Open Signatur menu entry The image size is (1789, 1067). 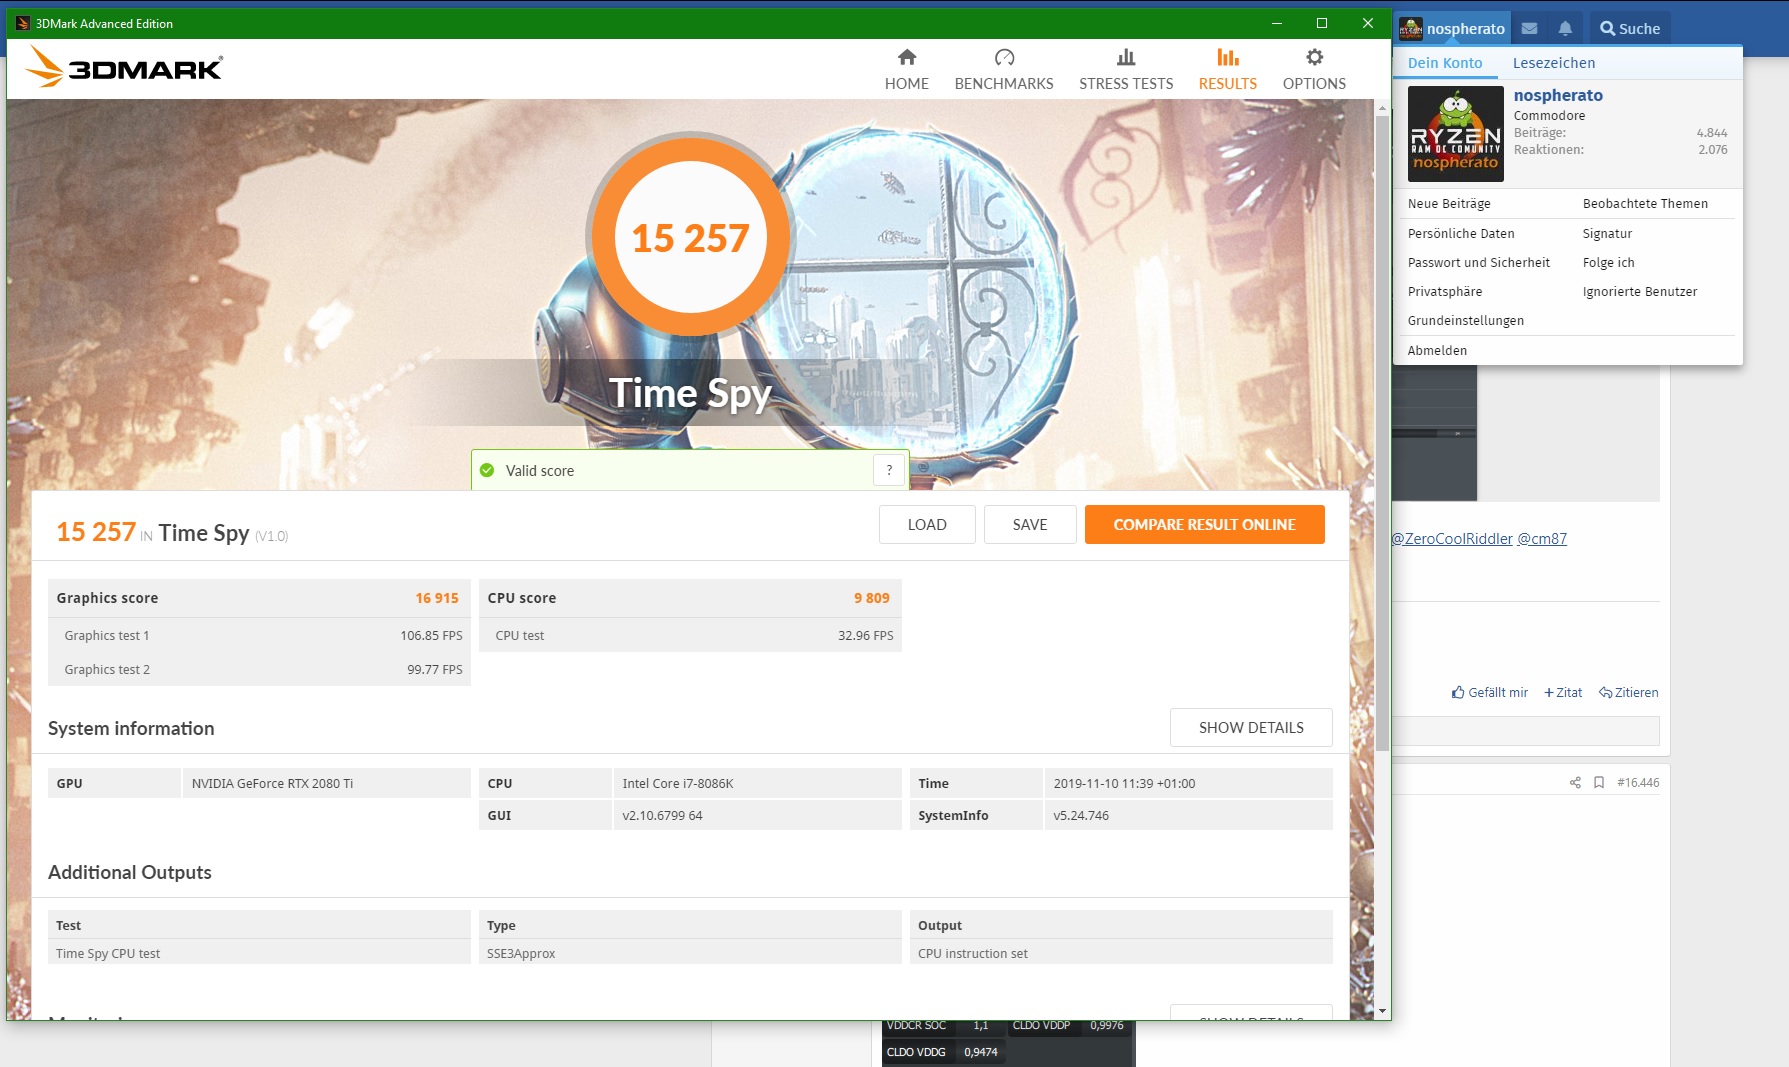point(1607,233)
